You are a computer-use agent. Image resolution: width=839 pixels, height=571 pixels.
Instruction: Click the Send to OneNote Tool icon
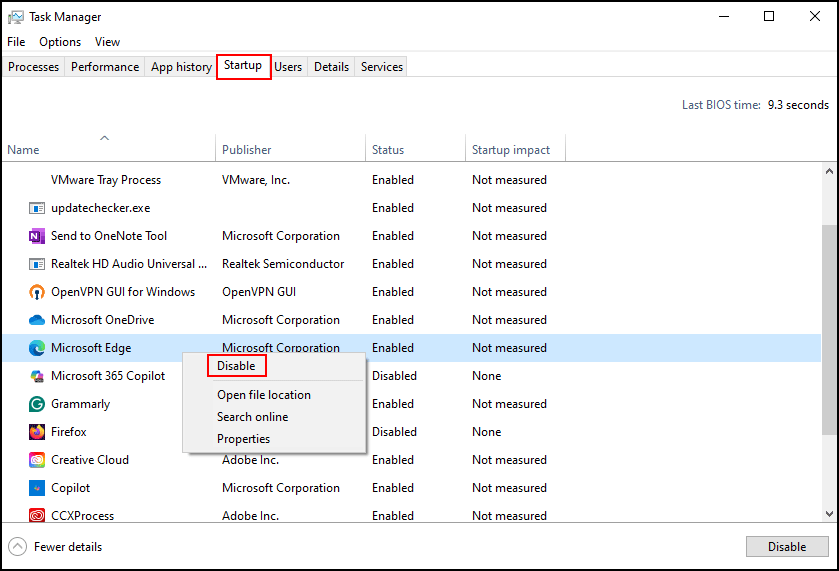[36, 236]
